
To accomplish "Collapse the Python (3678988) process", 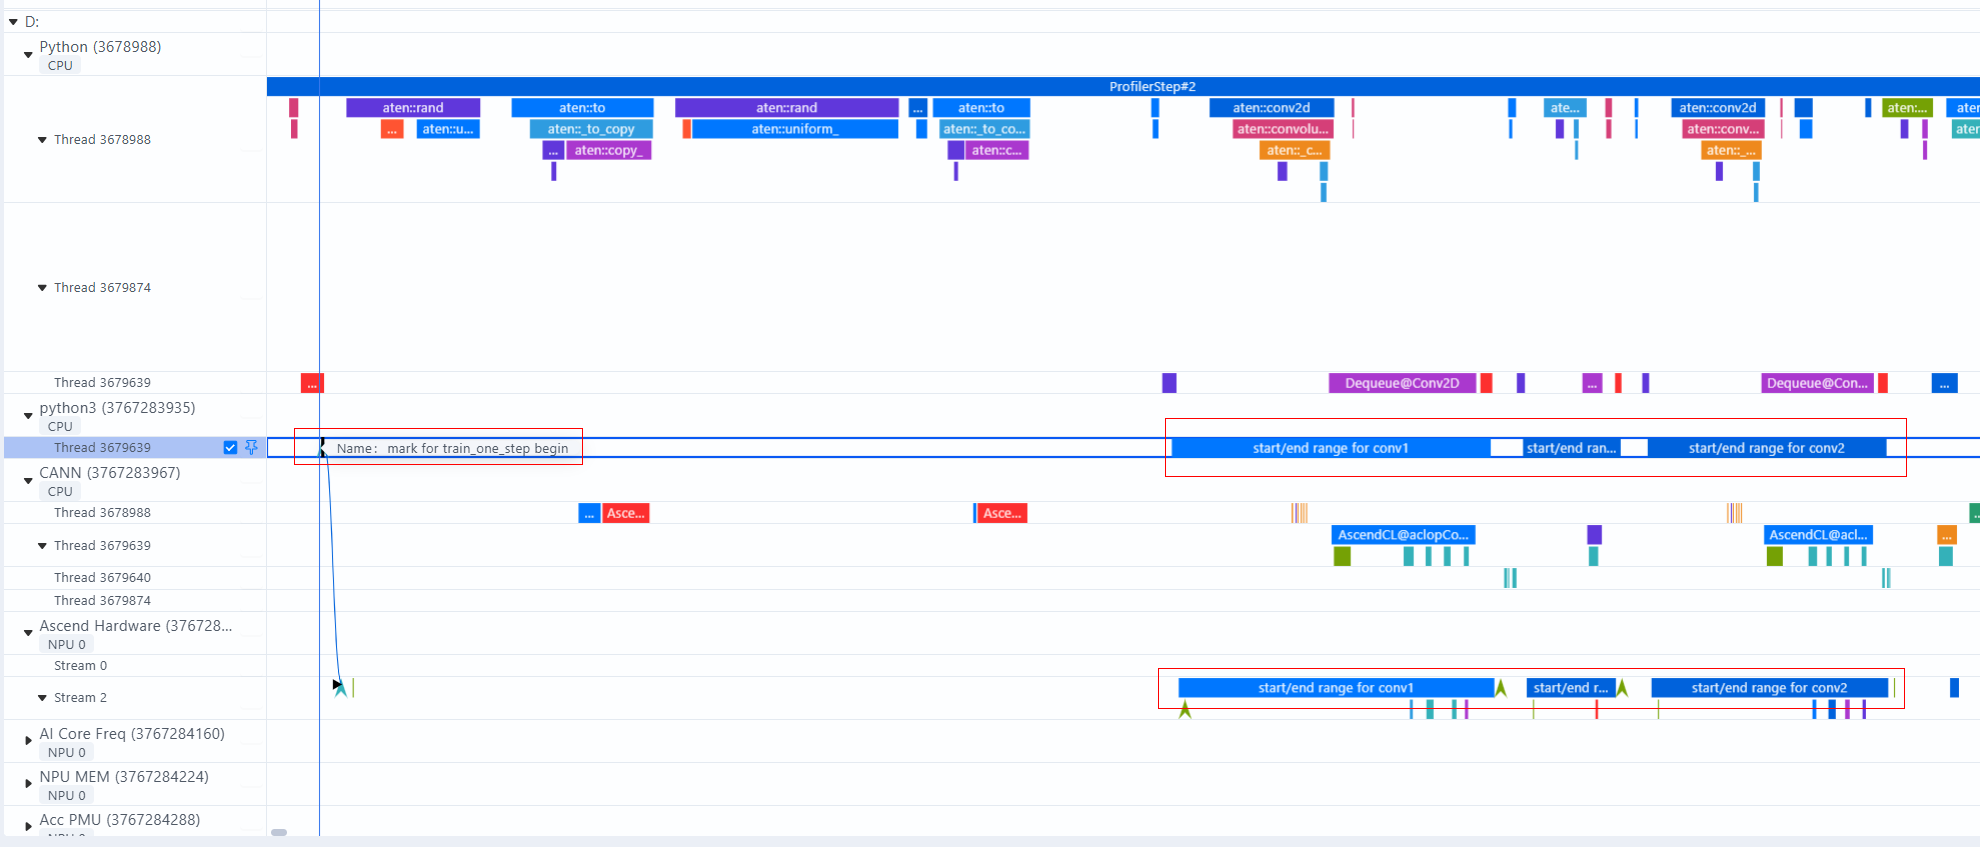I will point(28,55).
